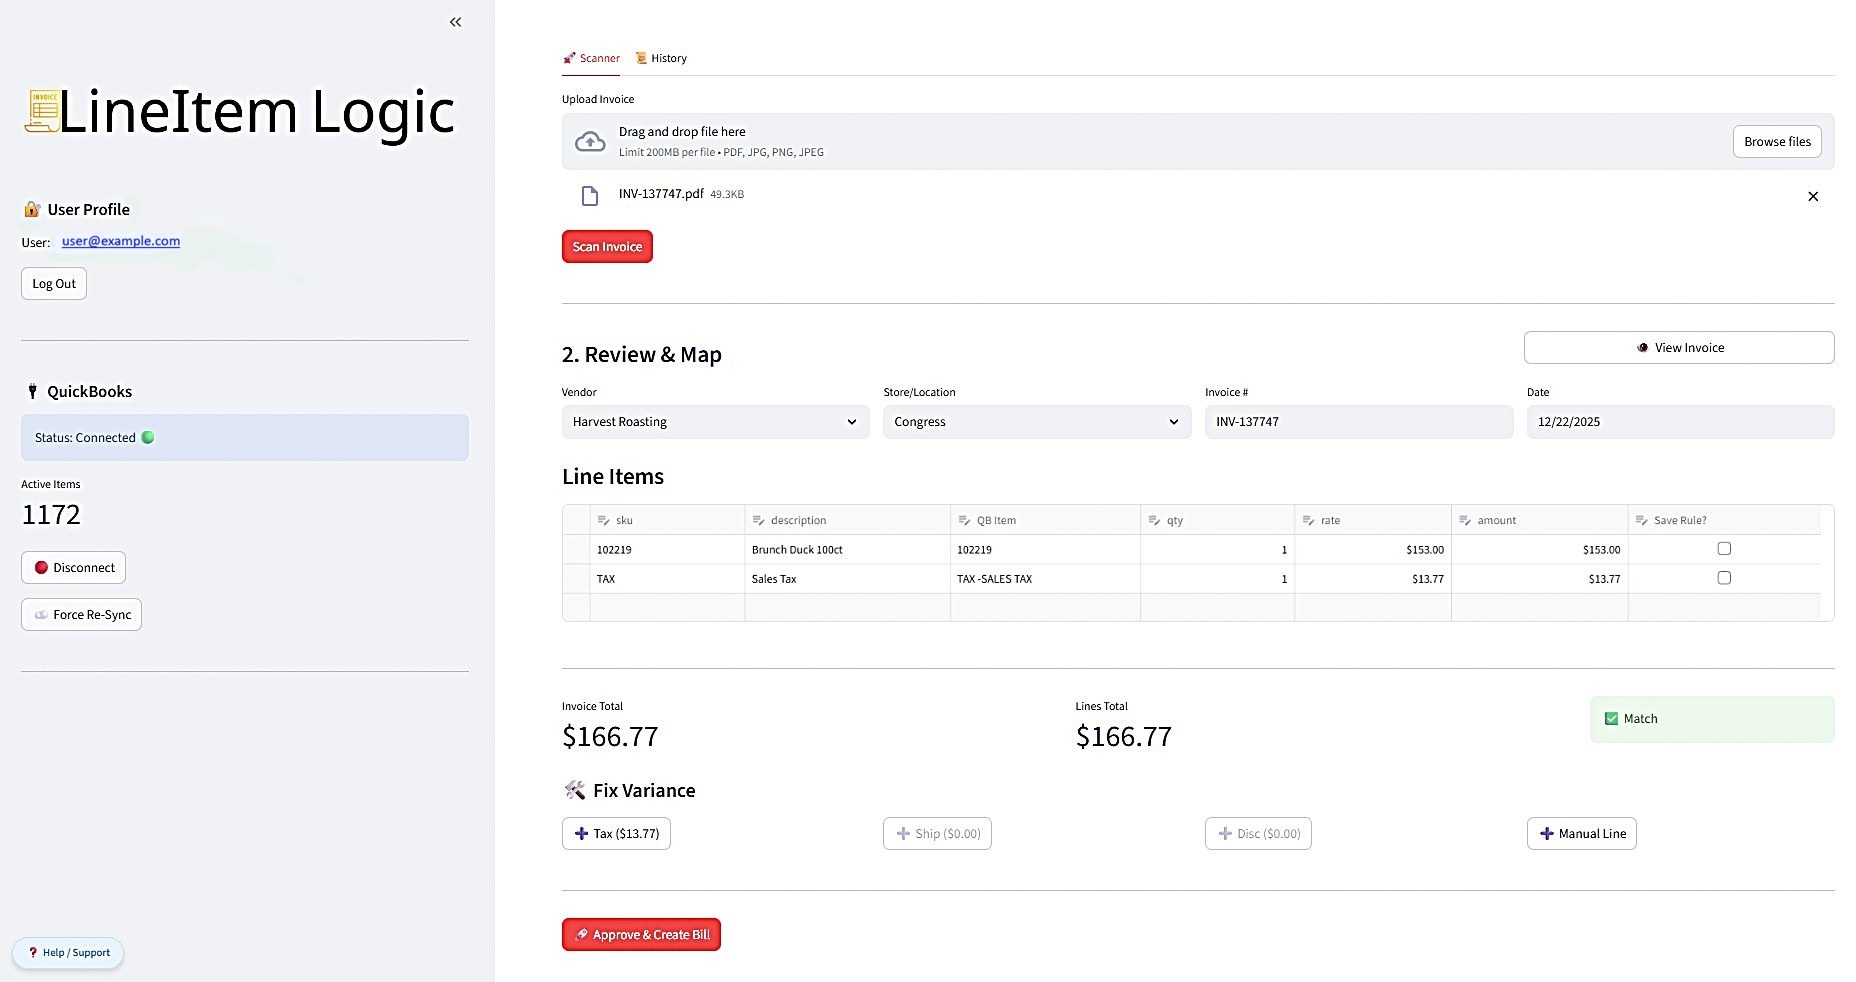This screenshot has width=1856, height=982.
Task: Click the cloud upload icon in the drop zone
Action: pyautogui.click(x=590, y=140)
